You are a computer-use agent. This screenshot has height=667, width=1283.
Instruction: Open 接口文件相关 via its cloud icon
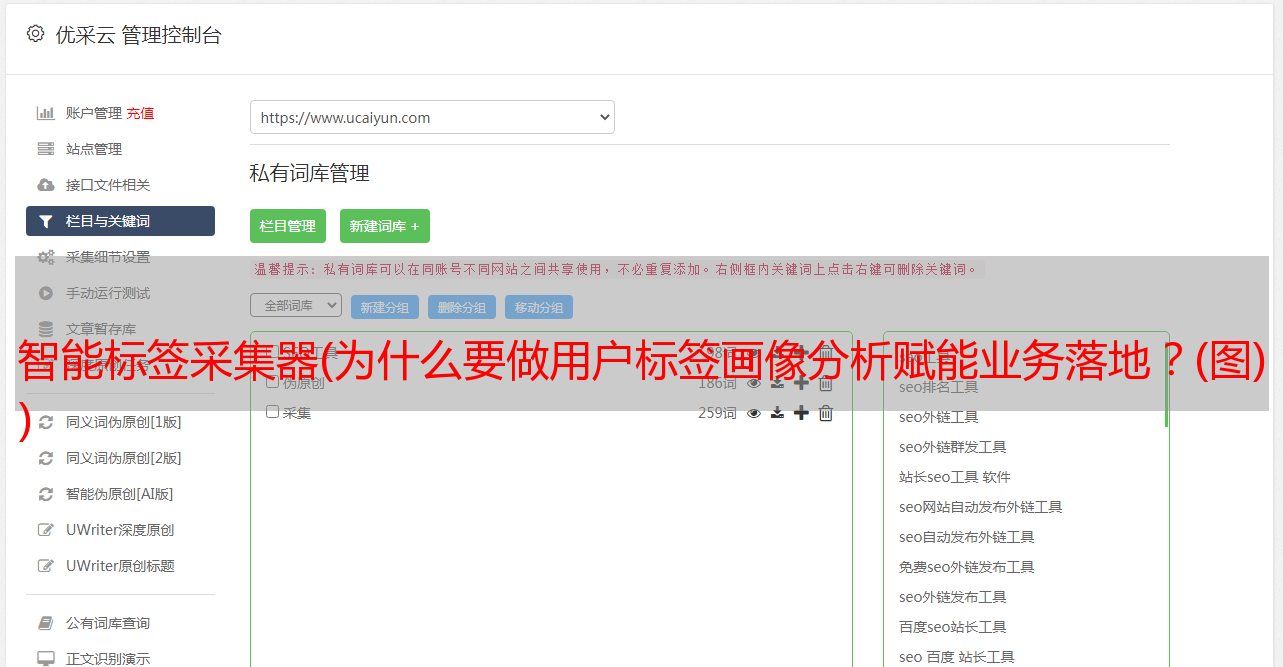coord(46,185)
